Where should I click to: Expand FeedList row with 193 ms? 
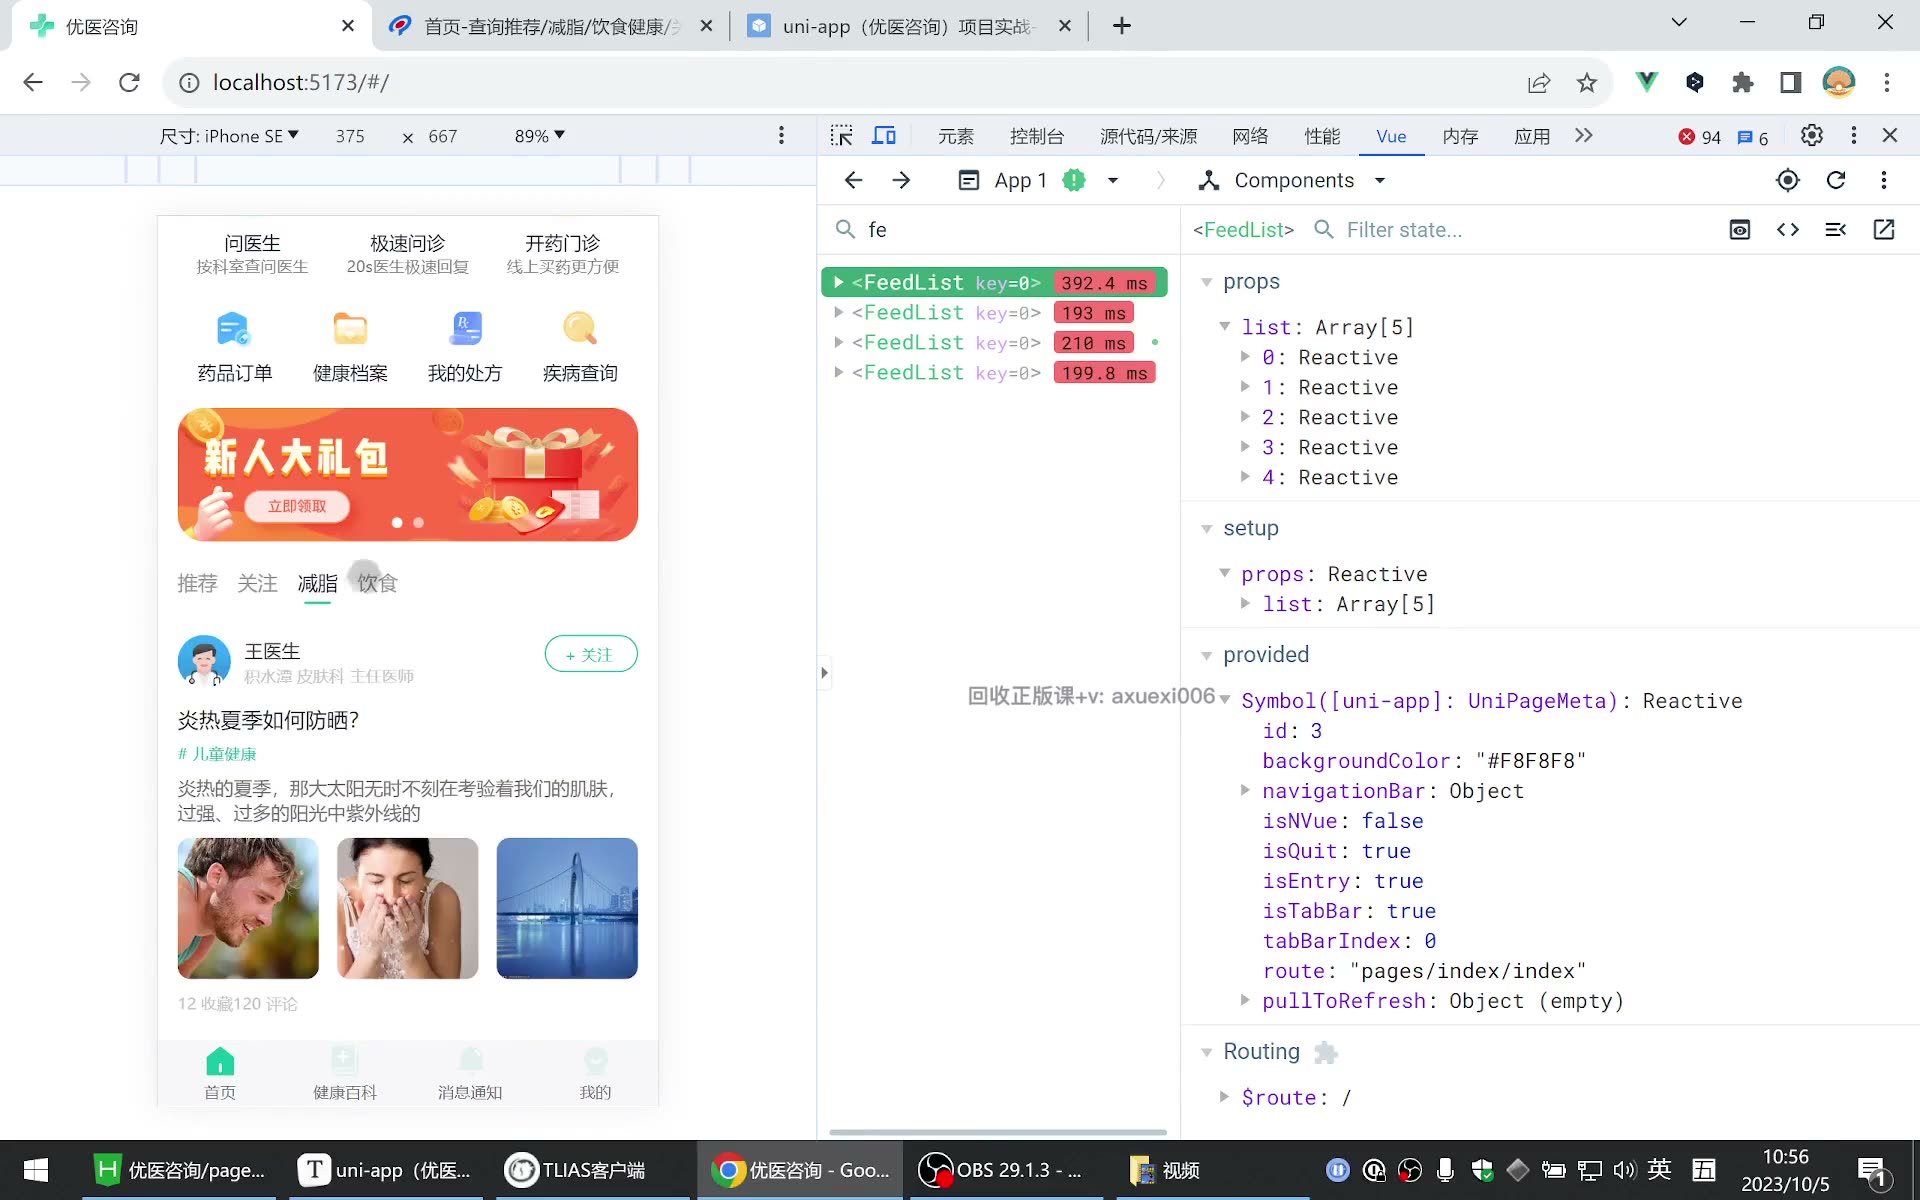coord(839,313)
